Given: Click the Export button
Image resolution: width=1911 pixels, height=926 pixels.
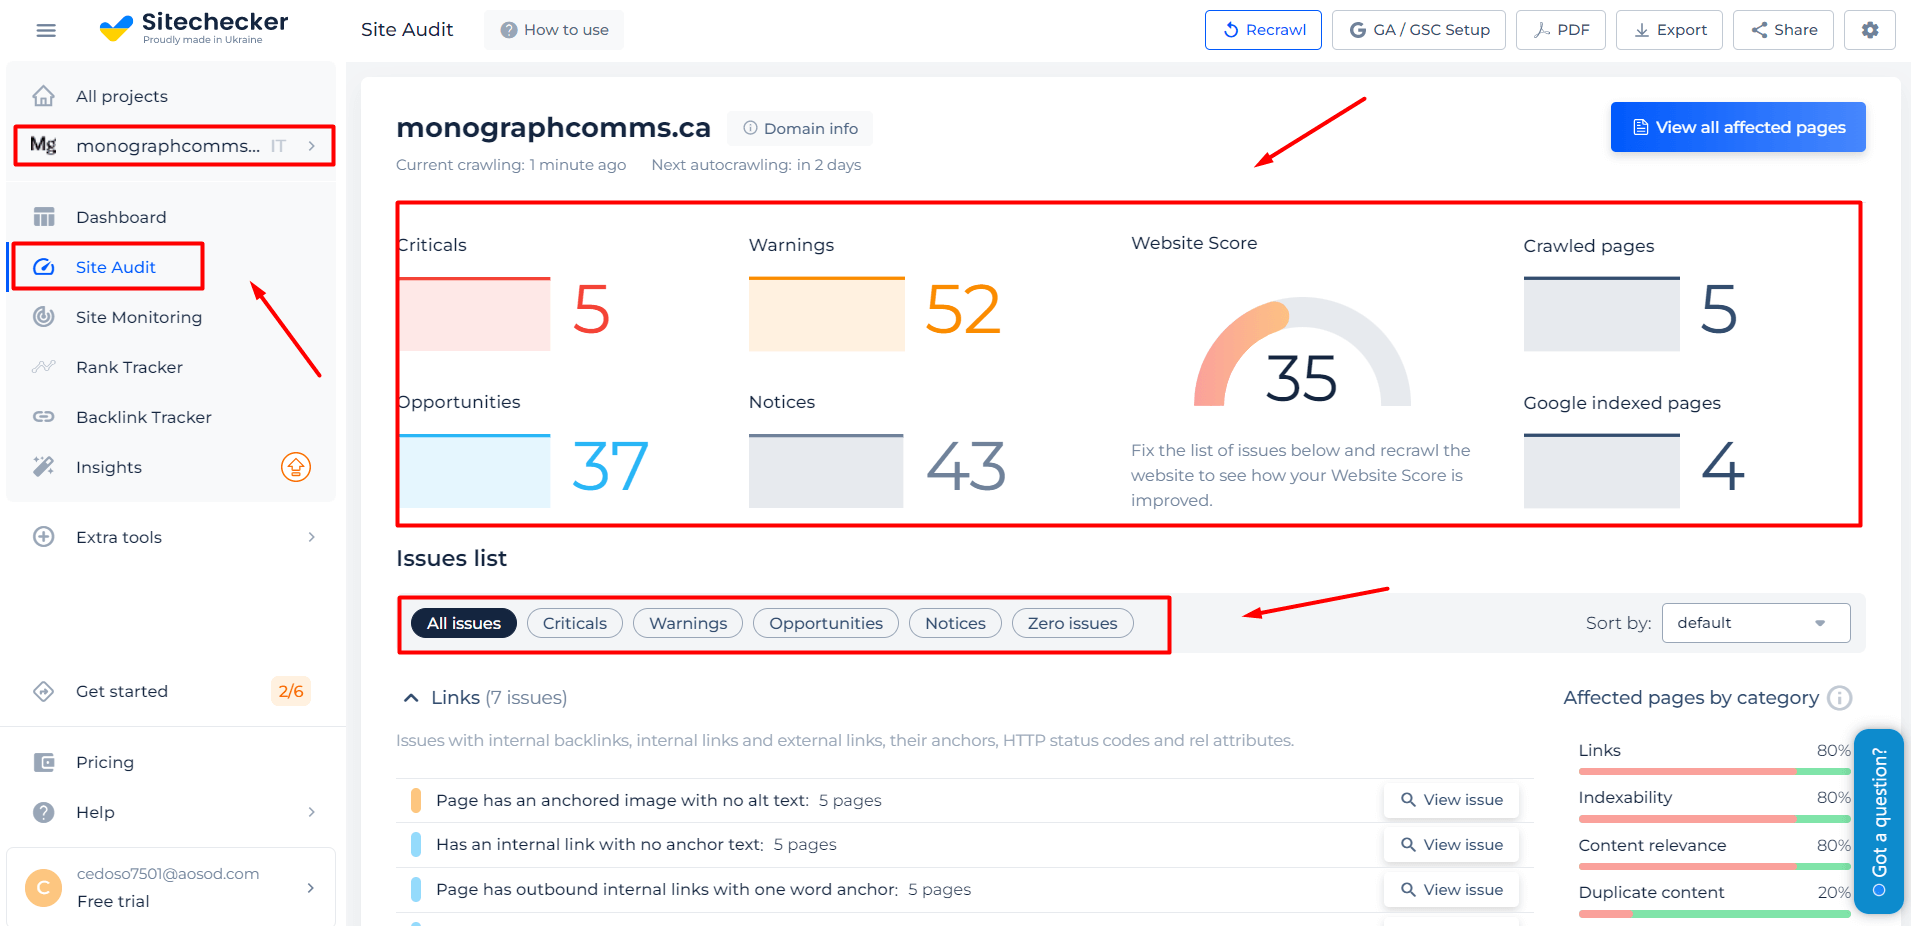Looking at the screenshot, I should click(1670, 30).
